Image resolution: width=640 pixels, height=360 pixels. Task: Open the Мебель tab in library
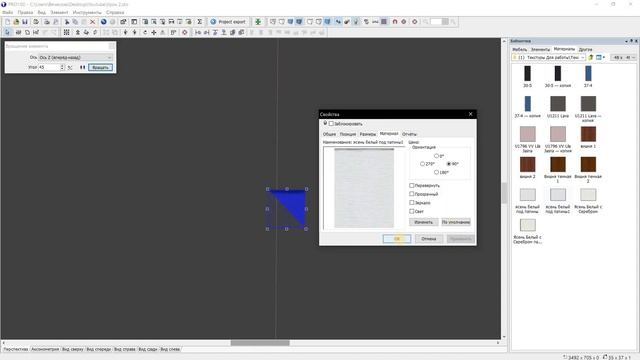[520, 49]
